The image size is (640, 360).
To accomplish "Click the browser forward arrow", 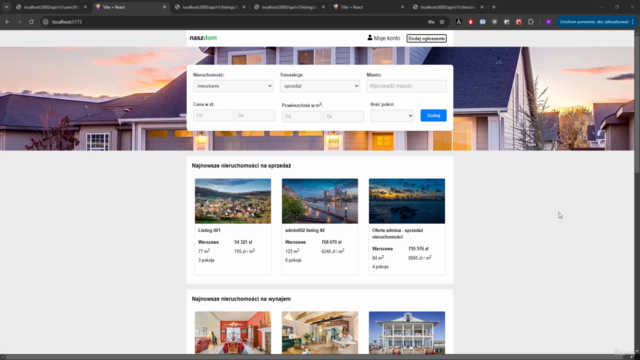I will point(19,22).
